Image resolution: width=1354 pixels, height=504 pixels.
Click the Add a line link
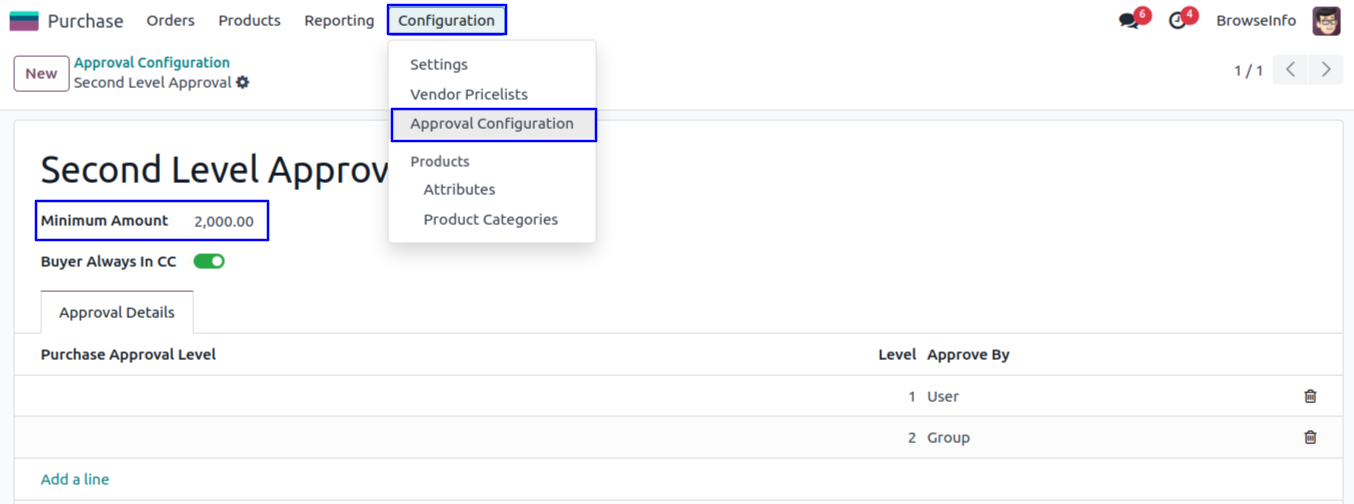[x=75, y=479]
